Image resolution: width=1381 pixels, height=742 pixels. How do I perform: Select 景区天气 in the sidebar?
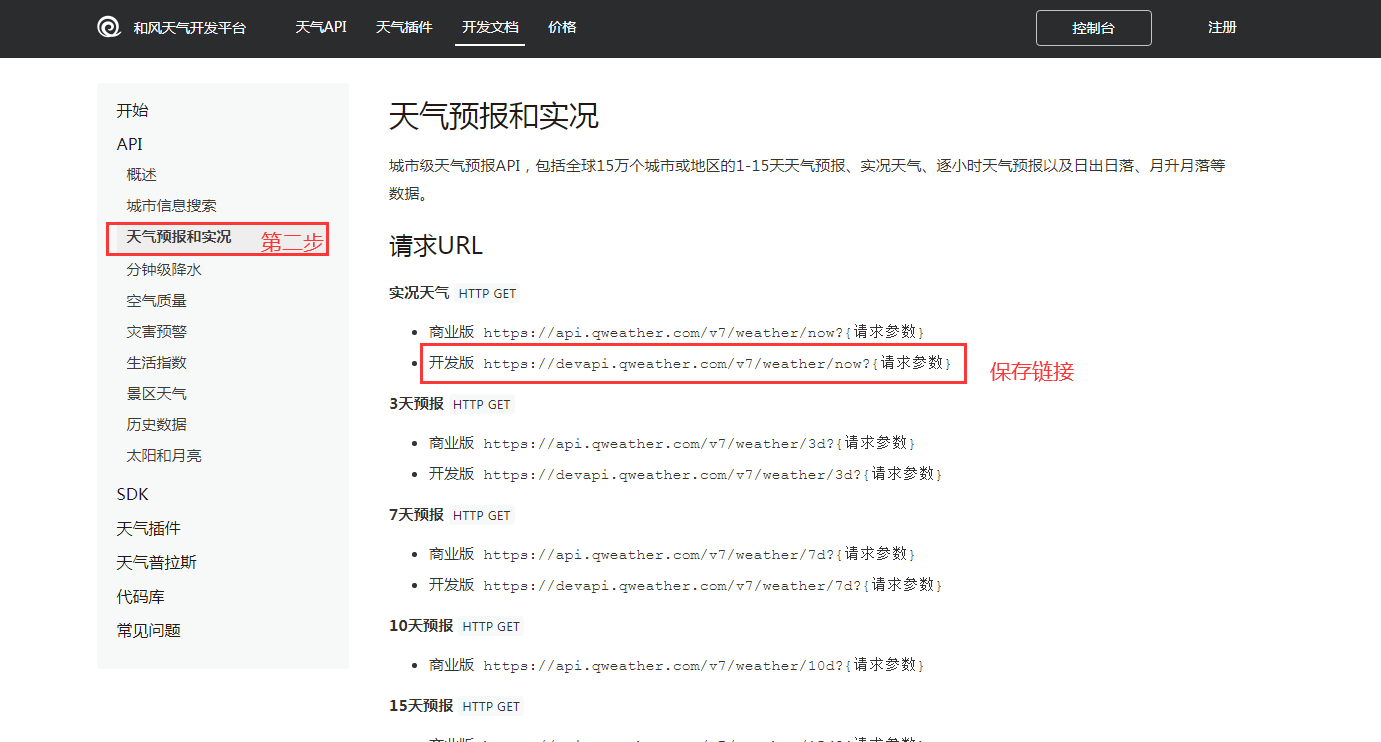[156, 394]
